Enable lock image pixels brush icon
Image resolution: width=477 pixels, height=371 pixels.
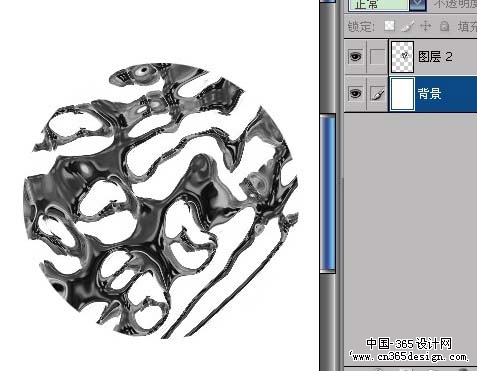[408, 26]
